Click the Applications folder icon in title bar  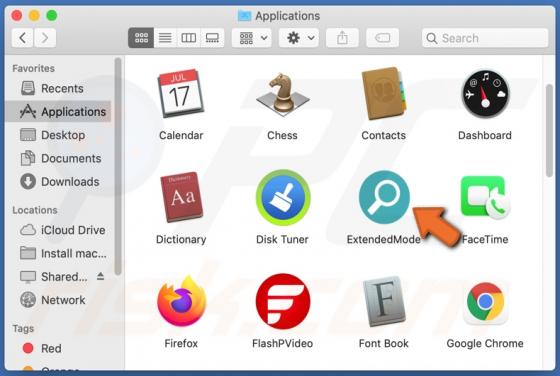(244, 15)
